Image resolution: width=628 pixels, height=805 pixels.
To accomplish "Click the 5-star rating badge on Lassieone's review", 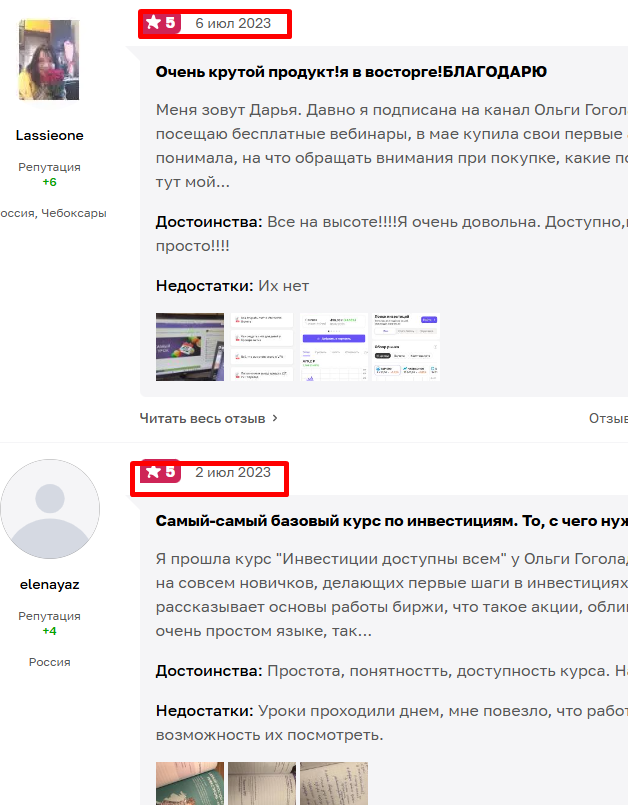I will [161, 23].
